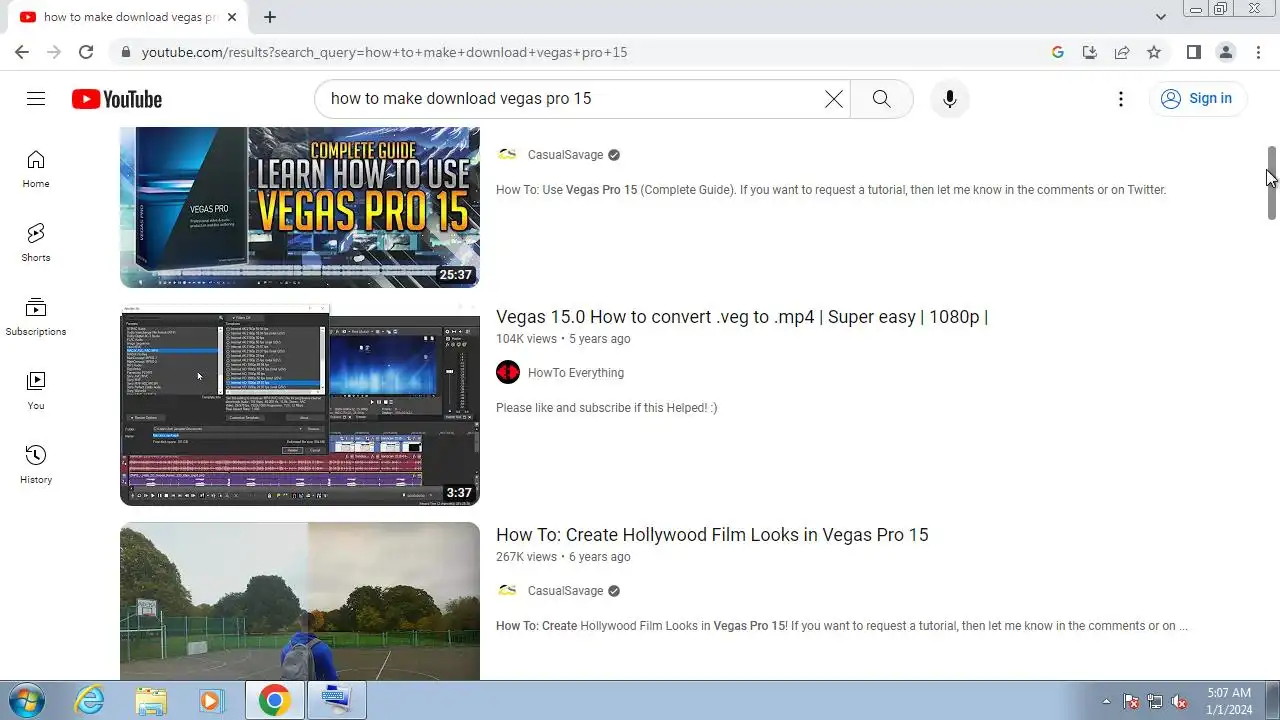Go to YouTube home via logo

tap(117, 99)
